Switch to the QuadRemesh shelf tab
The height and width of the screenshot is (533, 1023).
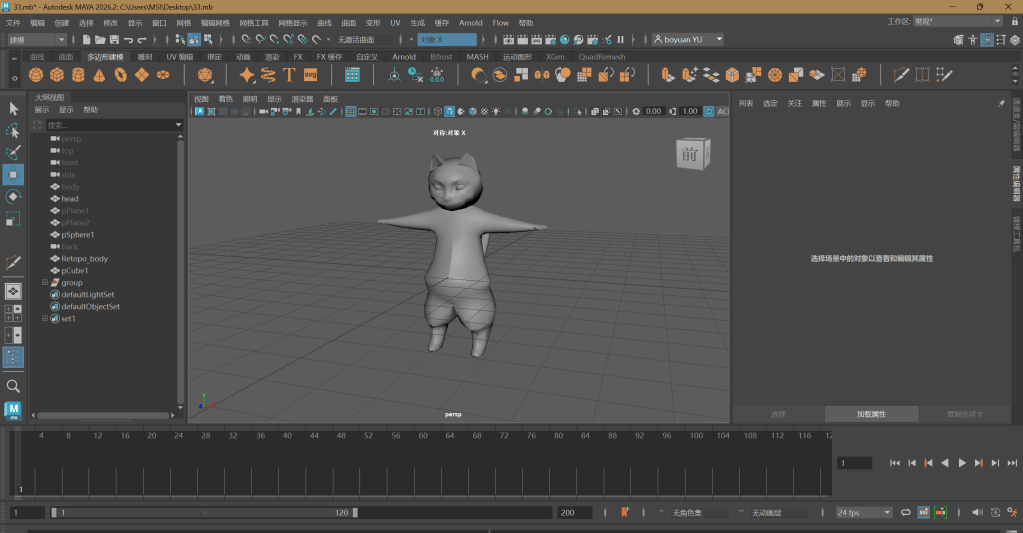click(x=601, y=57)
